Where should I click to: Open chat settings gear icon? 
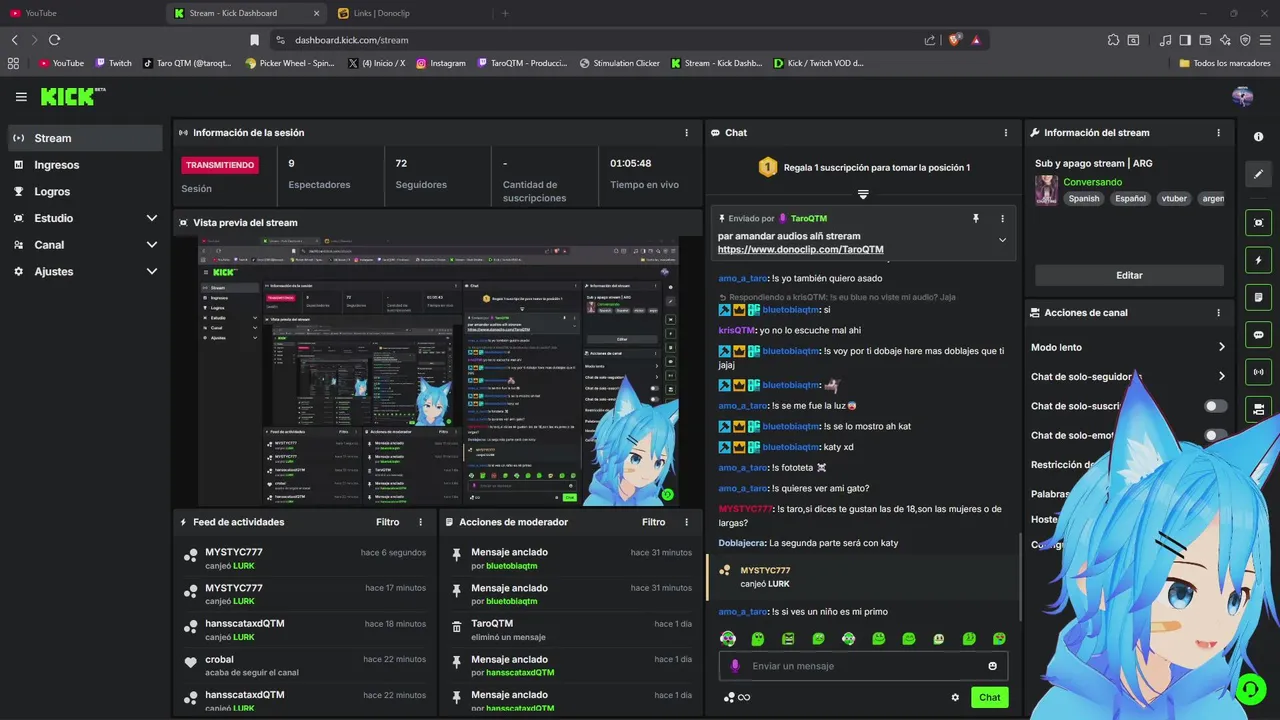[955, 697]
